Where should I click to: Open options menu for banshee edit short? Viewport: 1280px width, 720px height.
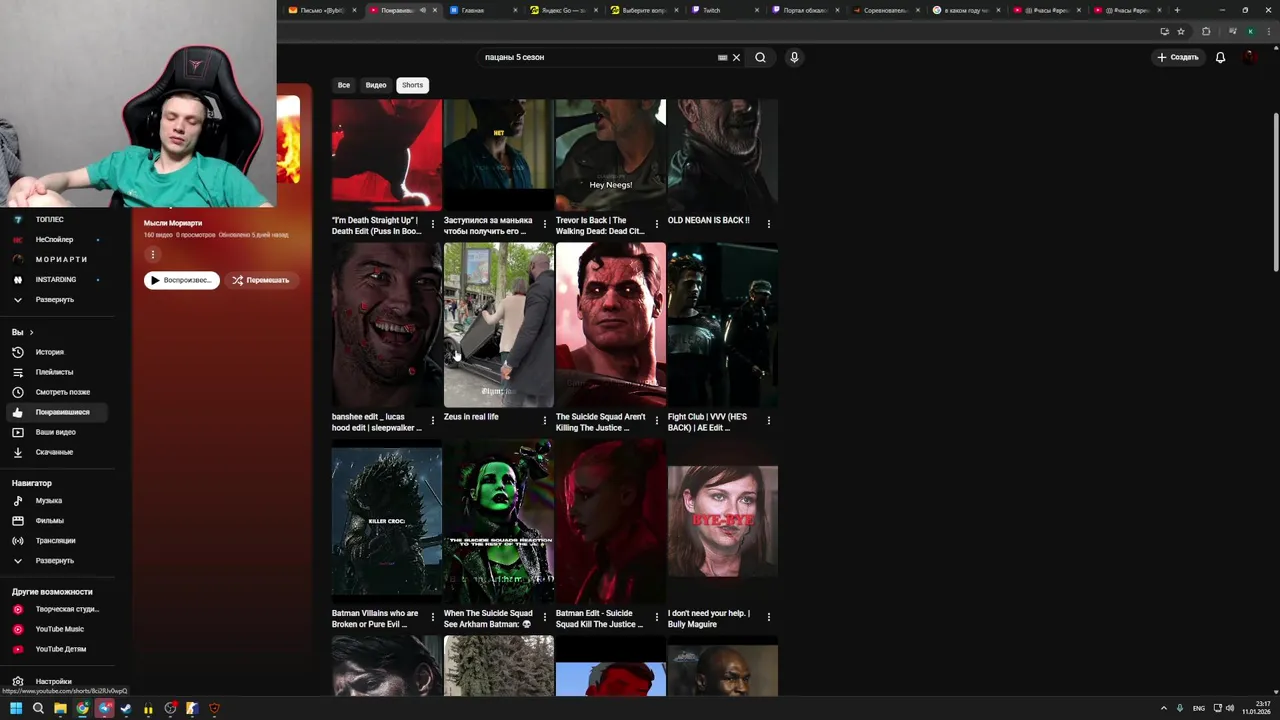[x=433, y=420]
